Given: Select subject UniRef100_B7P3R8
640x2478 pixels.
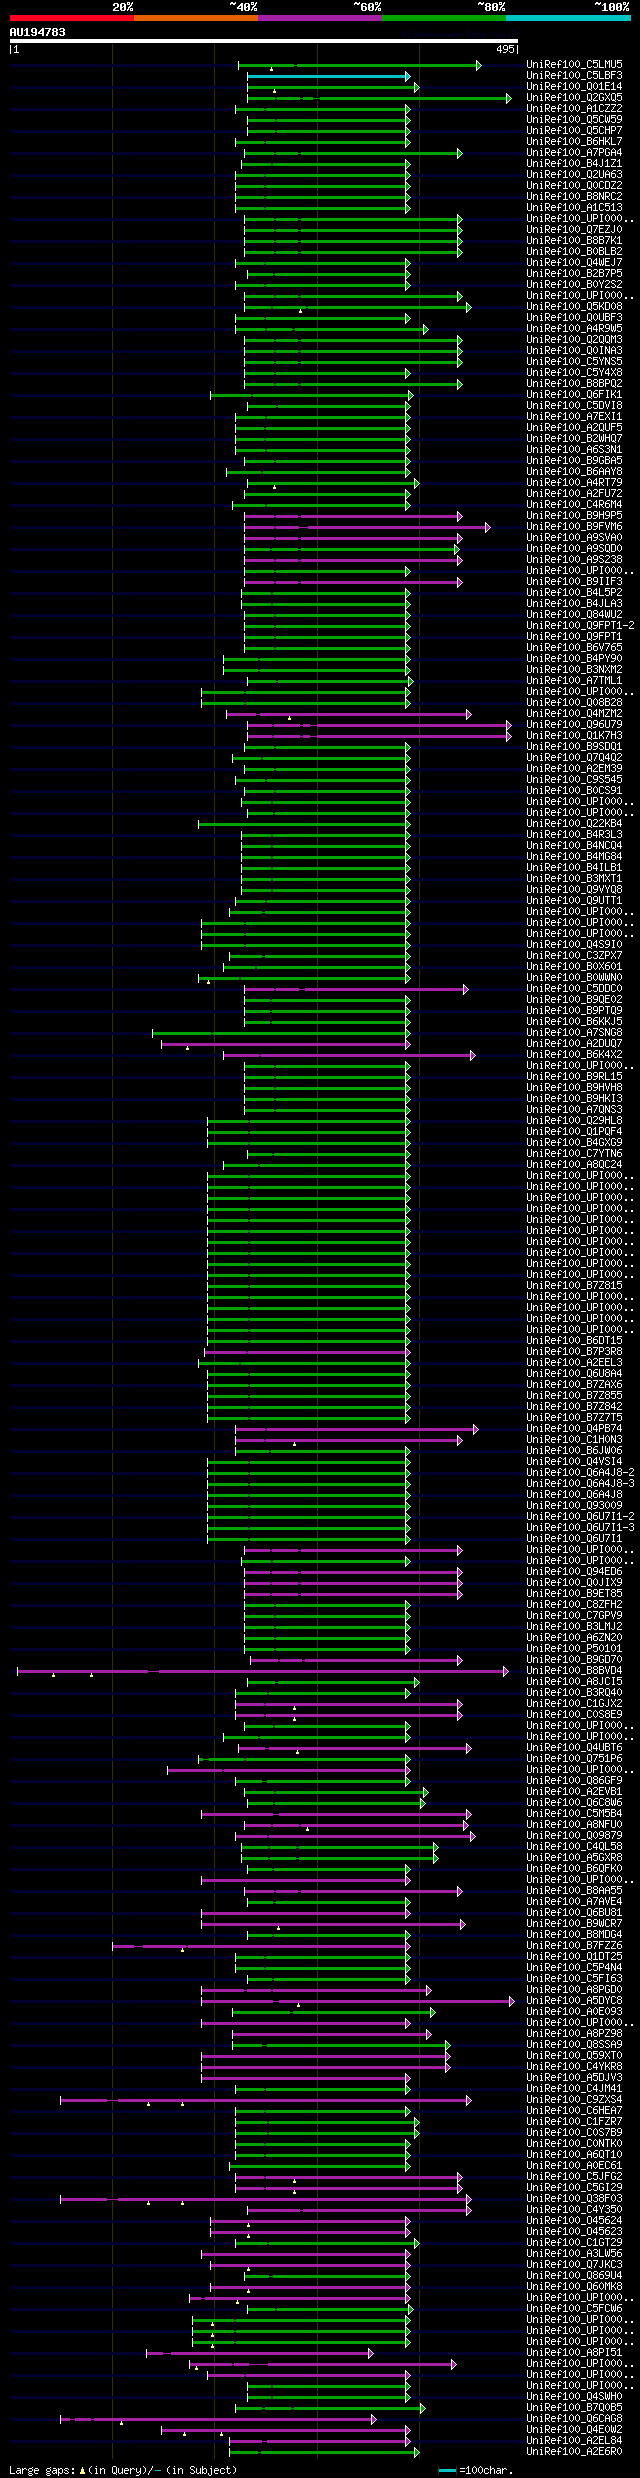Looking at the screenshot, I should [x=574, y=1352].
